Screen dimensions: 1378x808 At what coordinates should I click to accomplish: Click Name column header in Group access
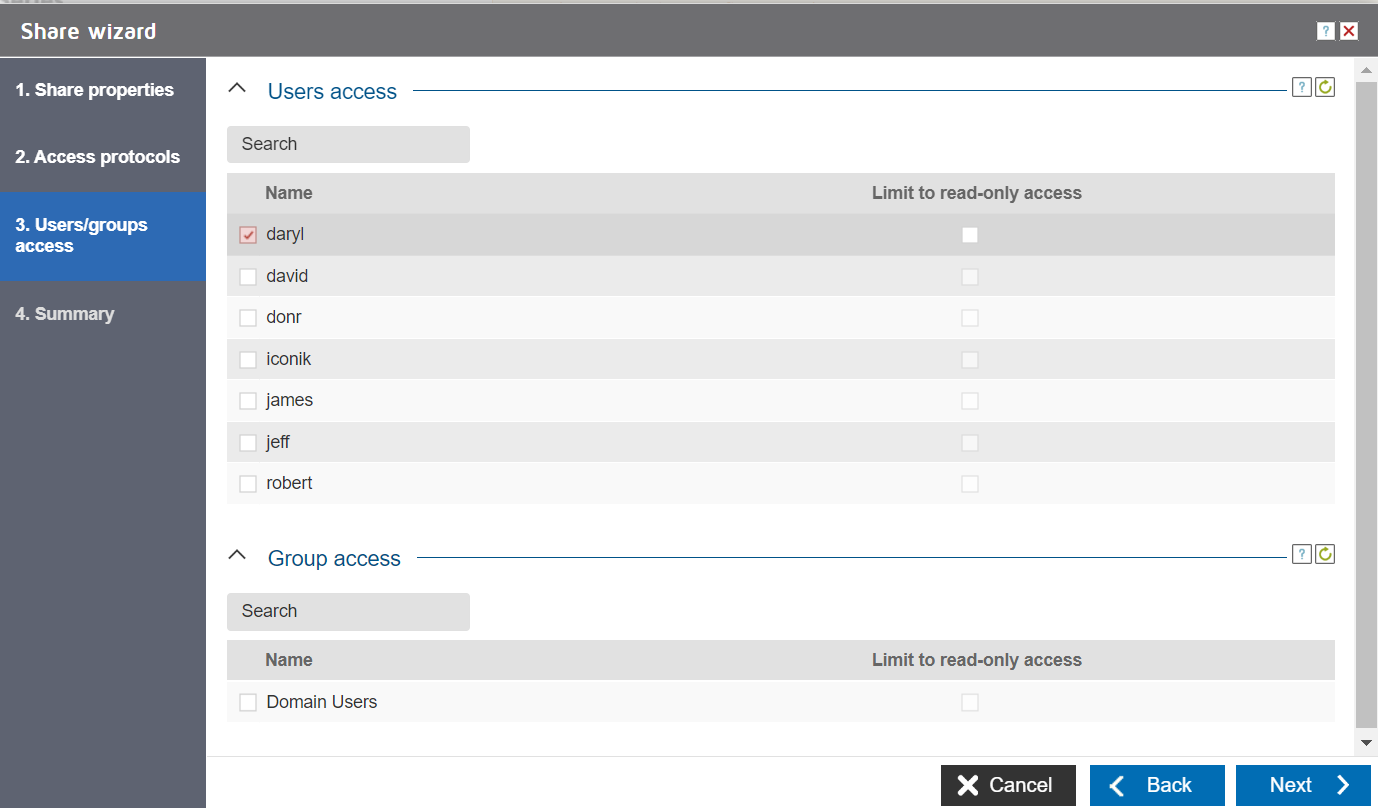(x=289, y=660)
